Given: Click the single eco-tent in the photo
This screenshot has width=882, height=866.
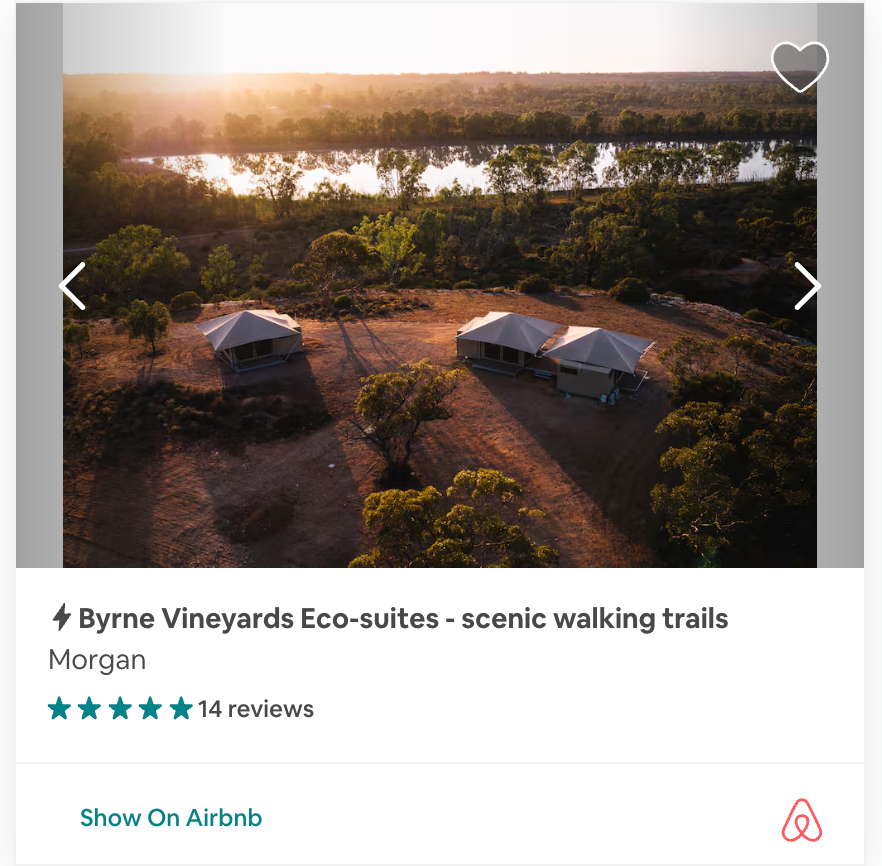Looking at the screenshot, I should click(249, 339).
